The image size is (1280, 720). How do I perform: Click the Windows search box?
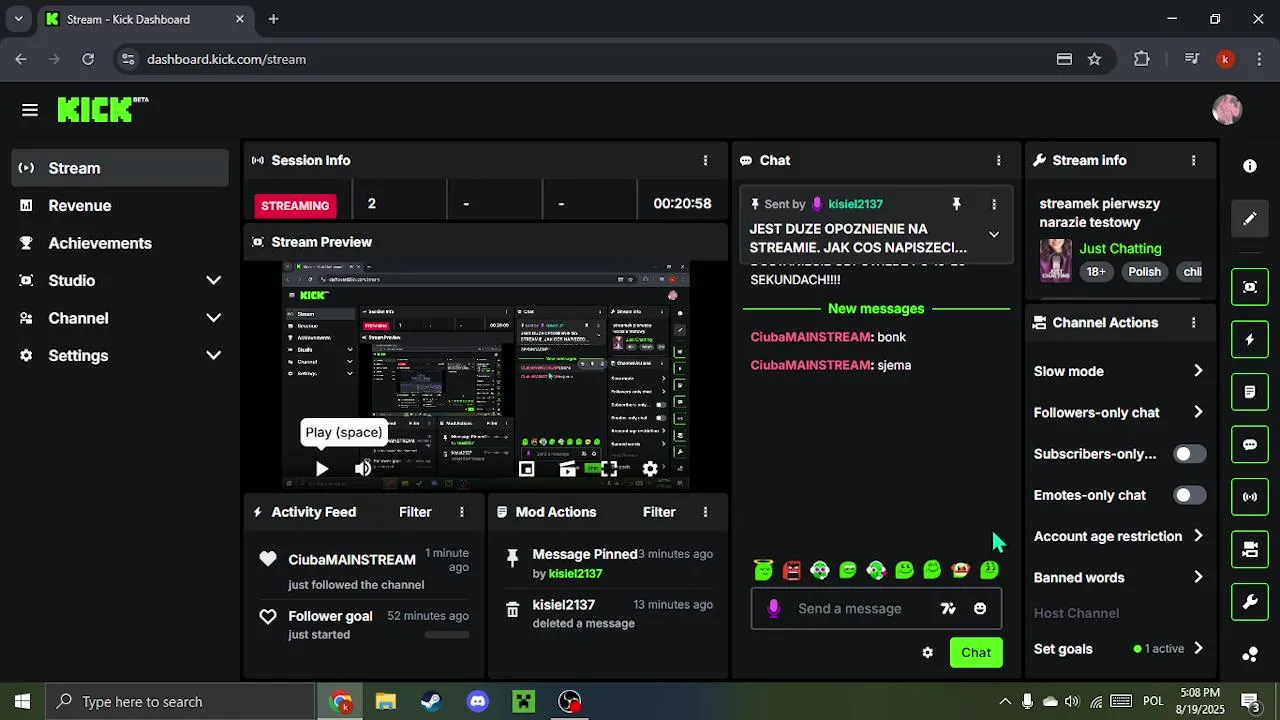[179, 702]
